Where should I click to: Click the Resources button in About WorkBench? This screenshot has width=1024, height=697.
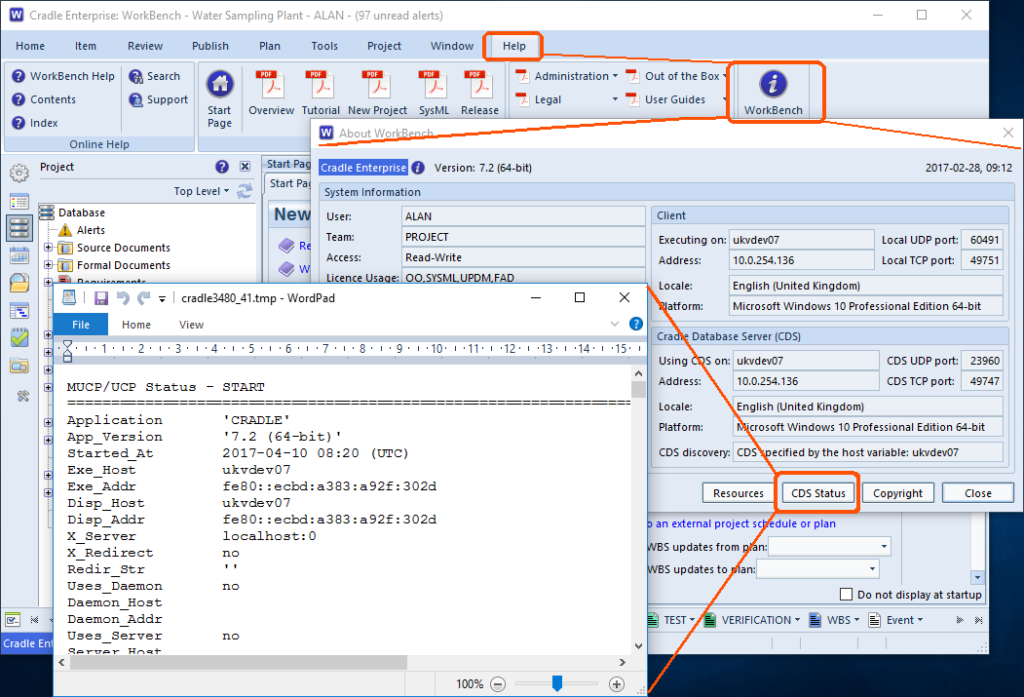pyautogui.click(x=737, y=492)
